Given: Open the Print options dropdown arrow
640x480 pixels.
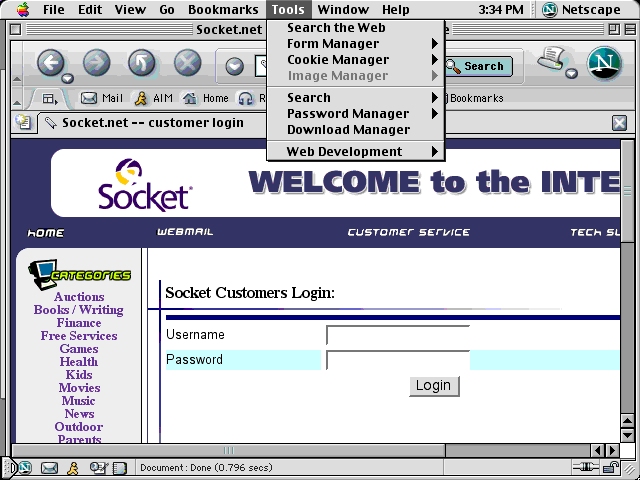Looking at the screenshot, I should 571,73.
